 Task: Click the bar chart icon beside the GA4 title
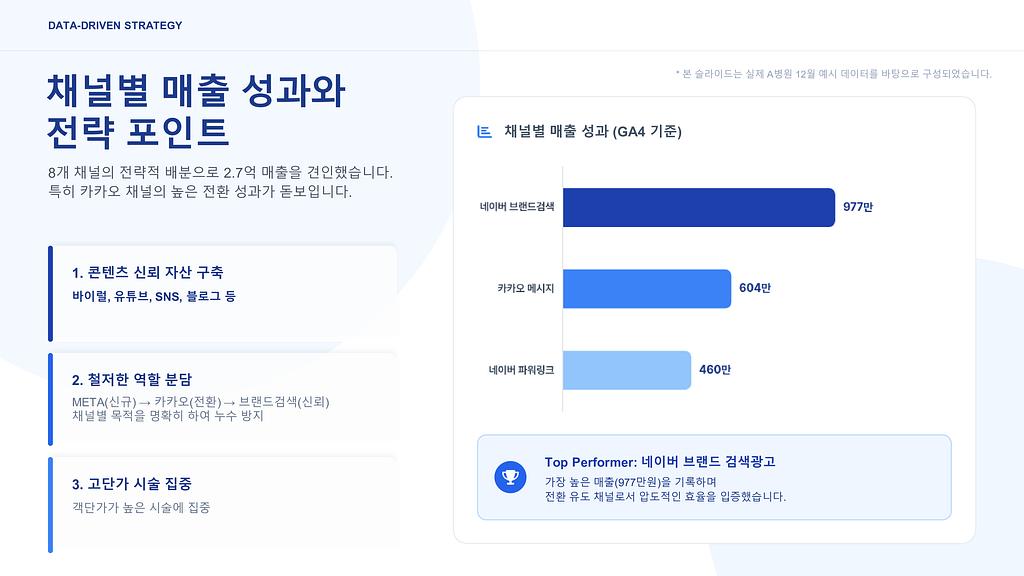[485, 132]
